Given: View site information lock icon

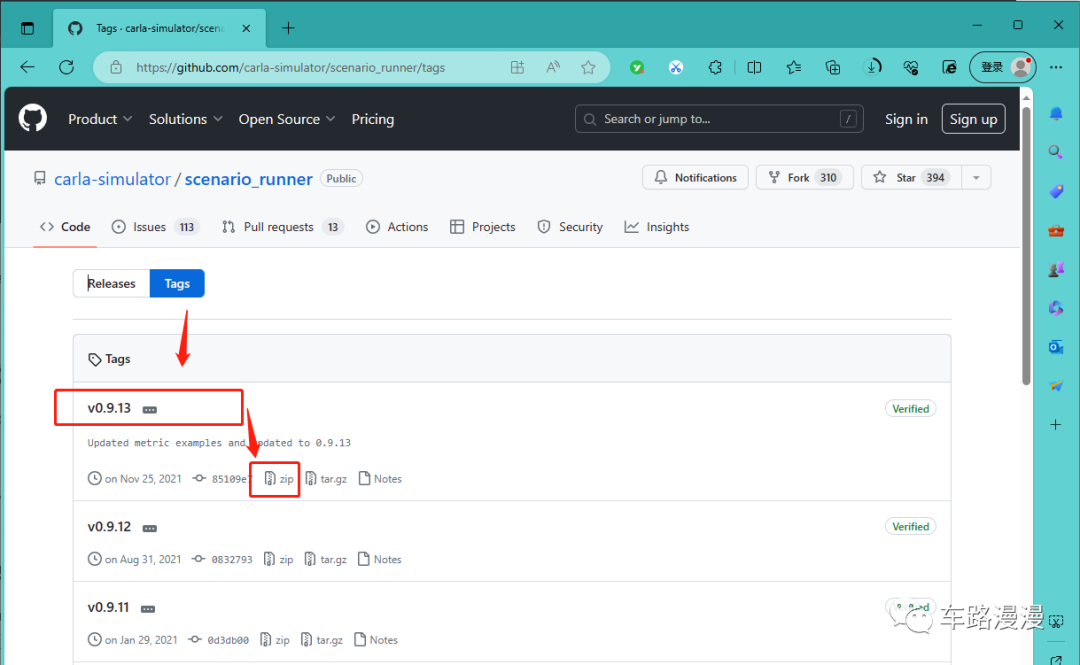Looking at the screenshot, I should 116,68.
